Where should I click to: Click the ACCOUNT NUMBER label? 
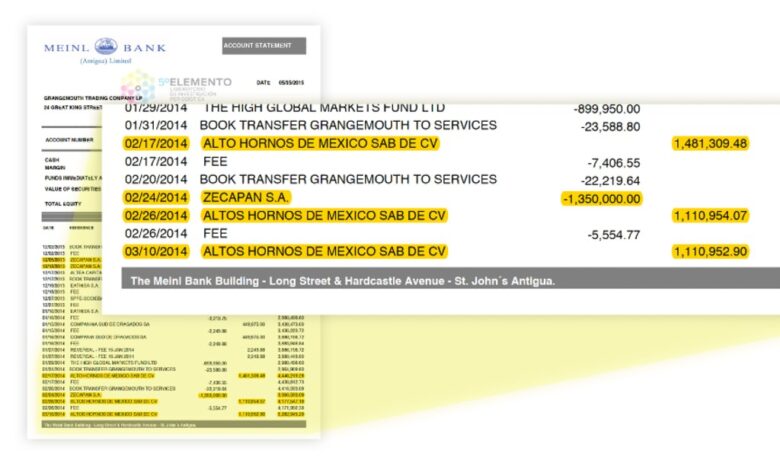coord(69,140)
